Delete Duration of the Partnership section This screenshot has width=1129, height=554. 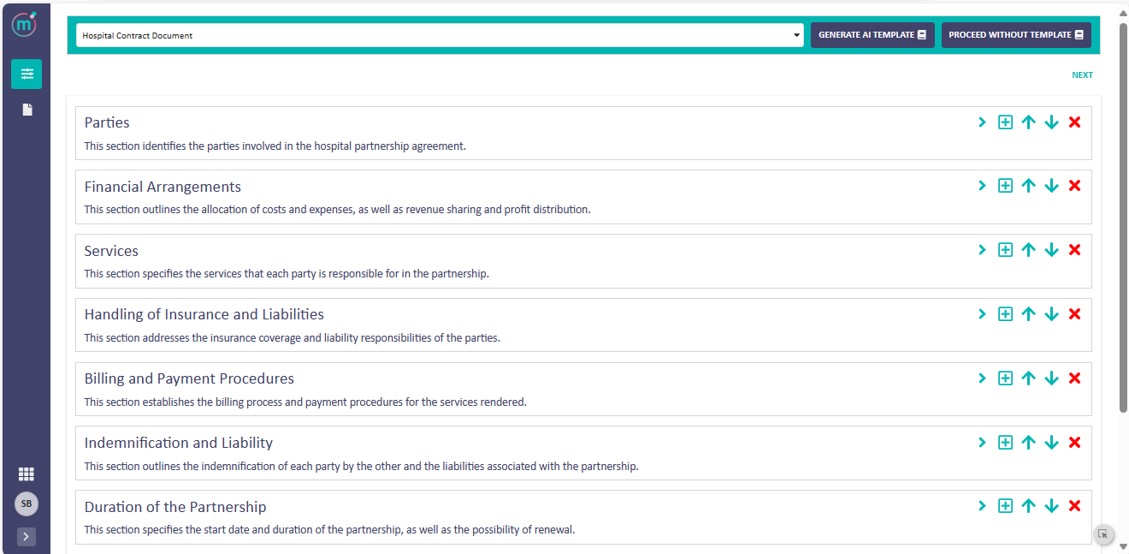(1074, 506)
